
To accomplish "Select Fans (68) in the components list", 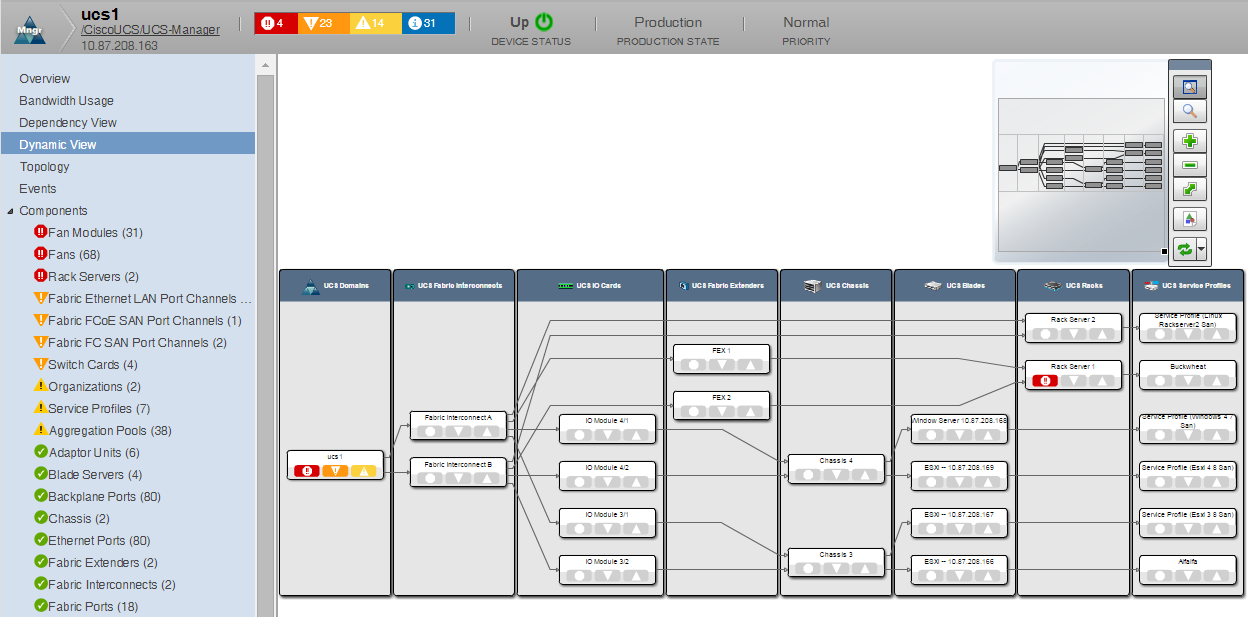I will point(74,255).
